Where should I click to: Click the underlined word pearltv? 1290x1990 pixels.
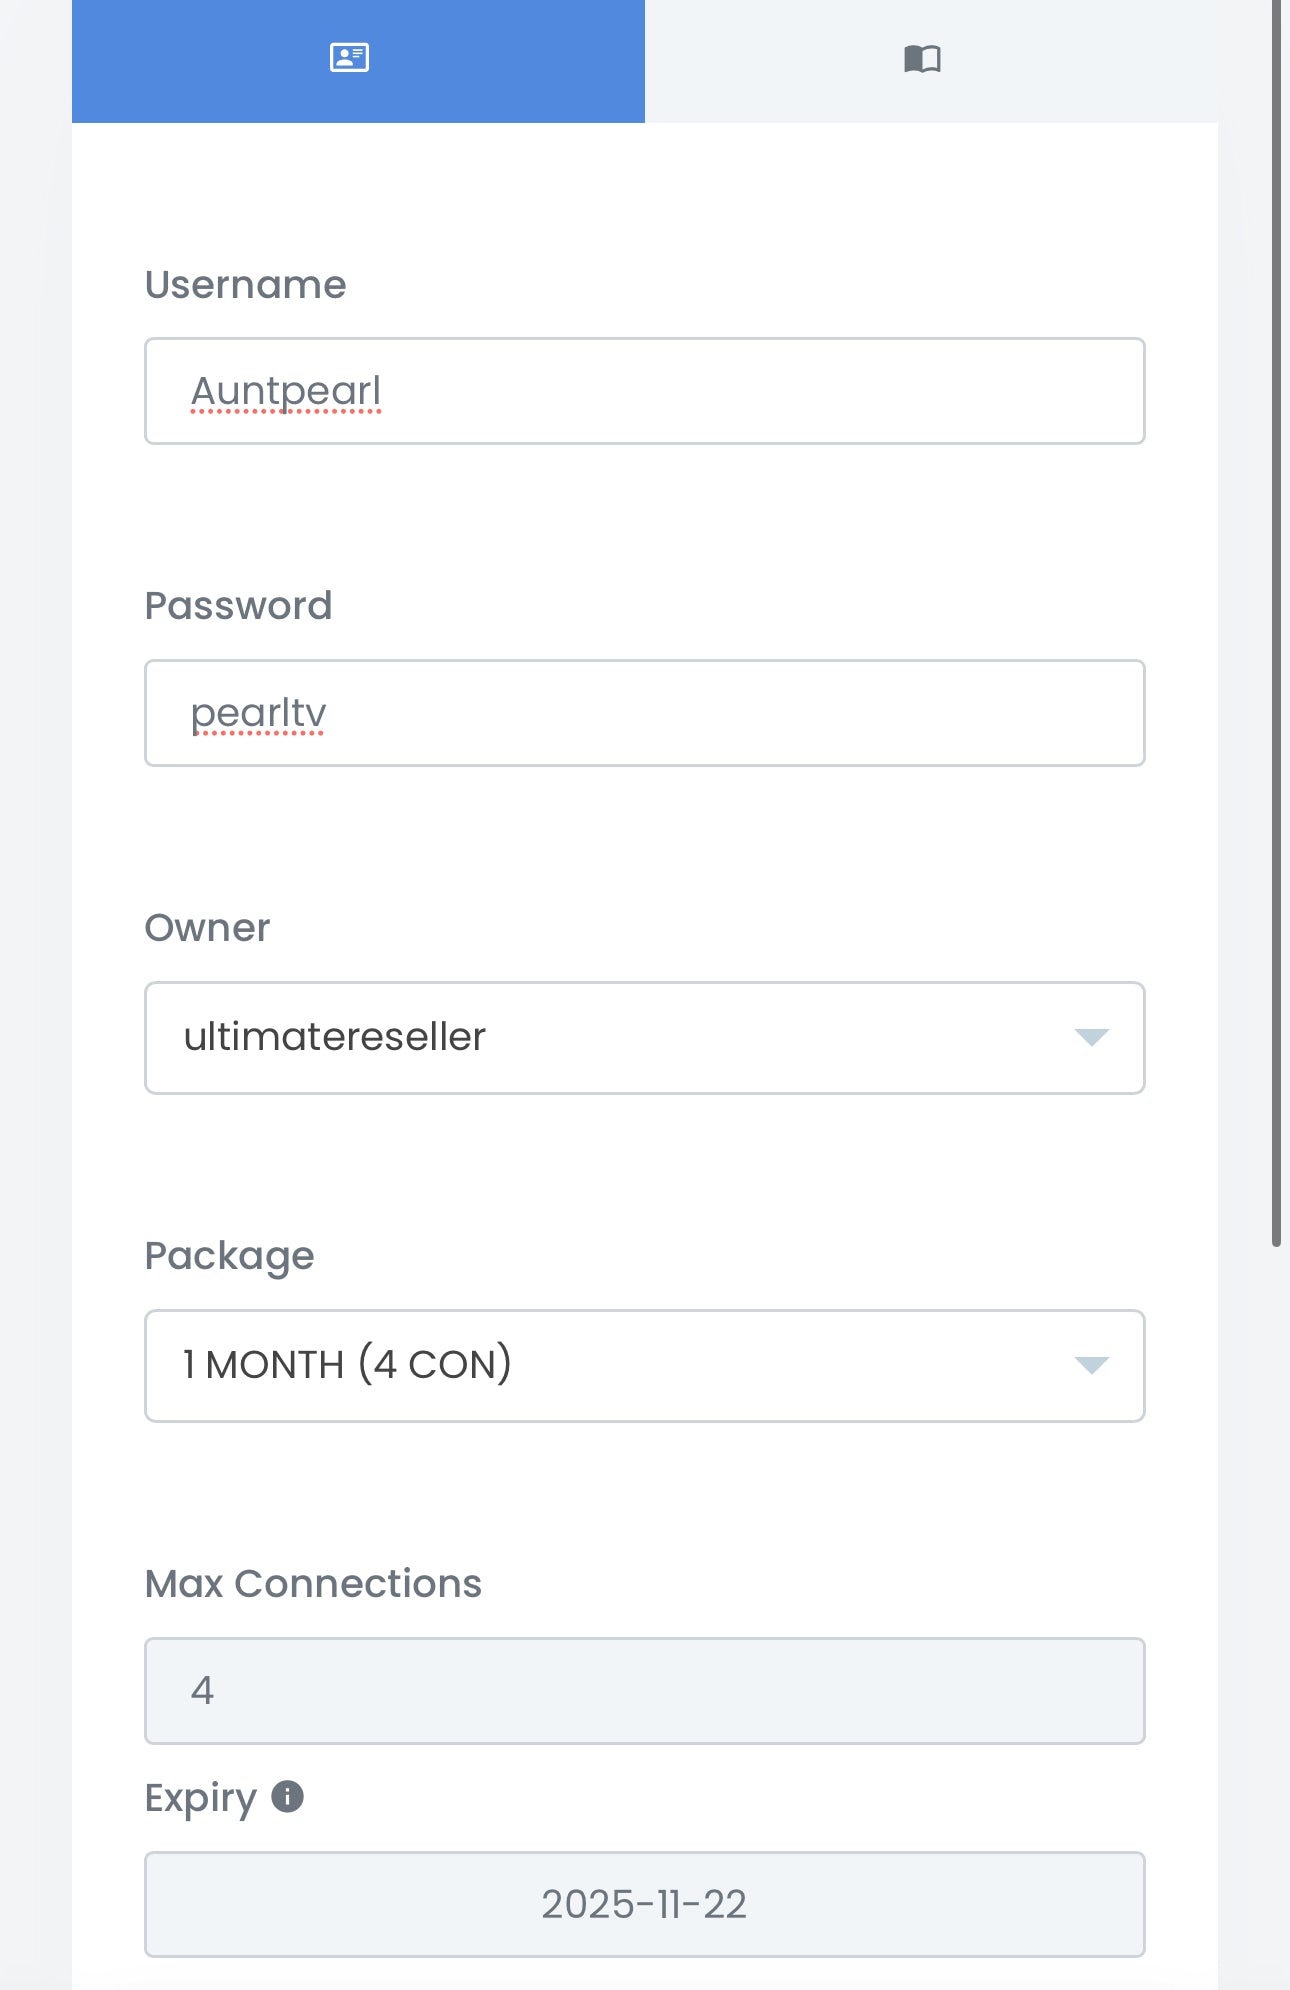258,713
